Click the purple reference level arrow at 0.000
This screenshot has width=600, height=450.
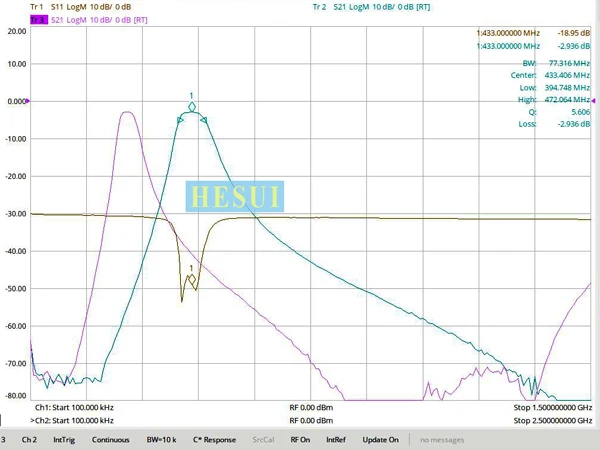coord(28,101)
